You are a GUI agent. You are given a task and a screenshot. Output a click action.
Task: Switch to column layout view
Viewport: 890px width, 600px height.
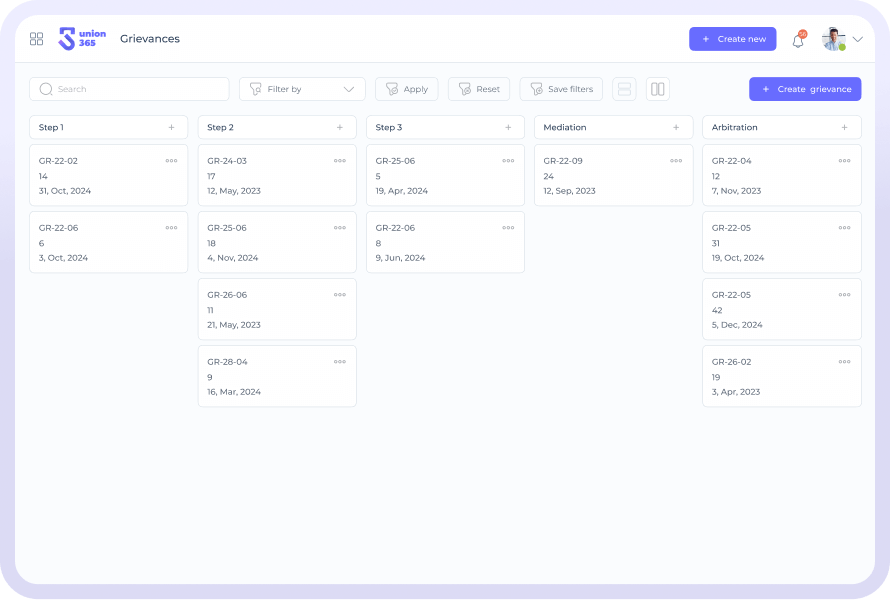[657, 89]
